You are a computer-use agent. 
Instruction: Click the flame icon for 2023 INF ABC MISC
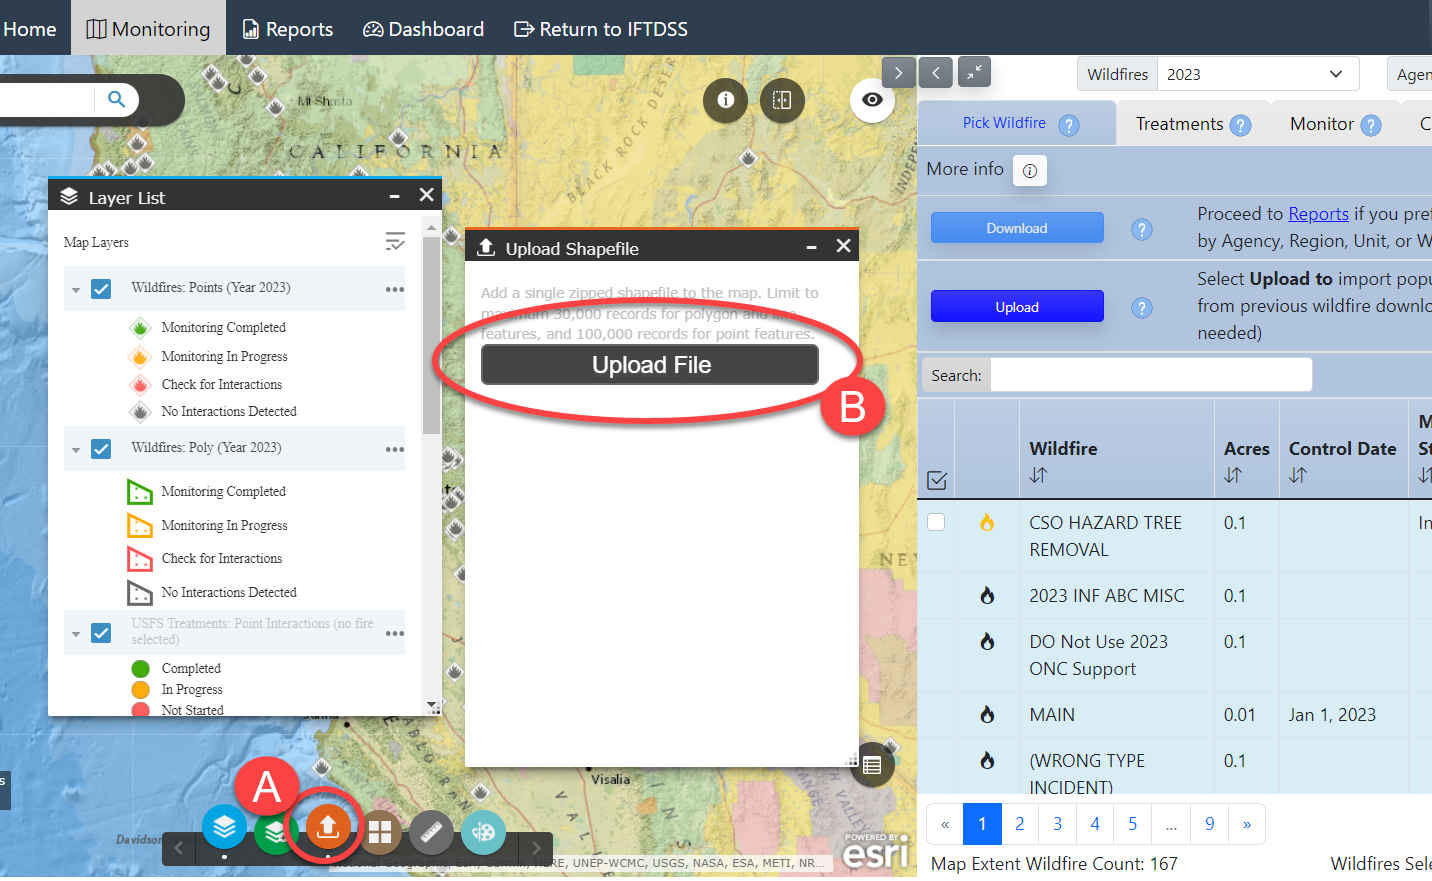[987, 596]
